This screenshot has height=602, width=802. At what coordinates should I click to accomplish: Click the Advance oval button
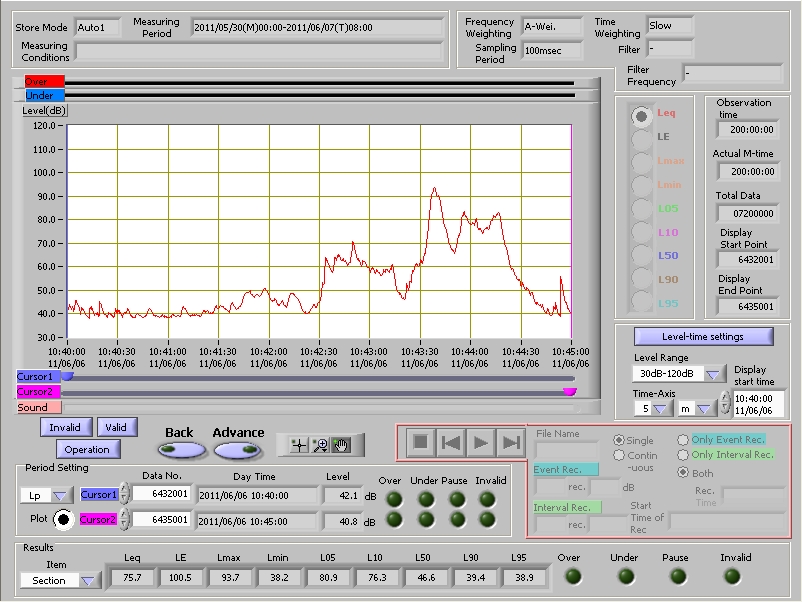coord(238,450)
